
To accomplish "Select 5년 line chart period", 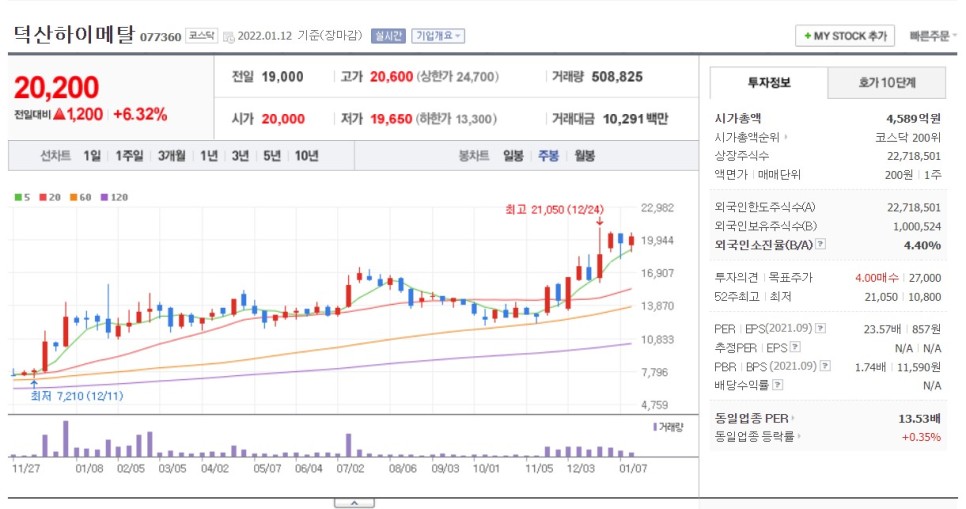I will [272, 156].
